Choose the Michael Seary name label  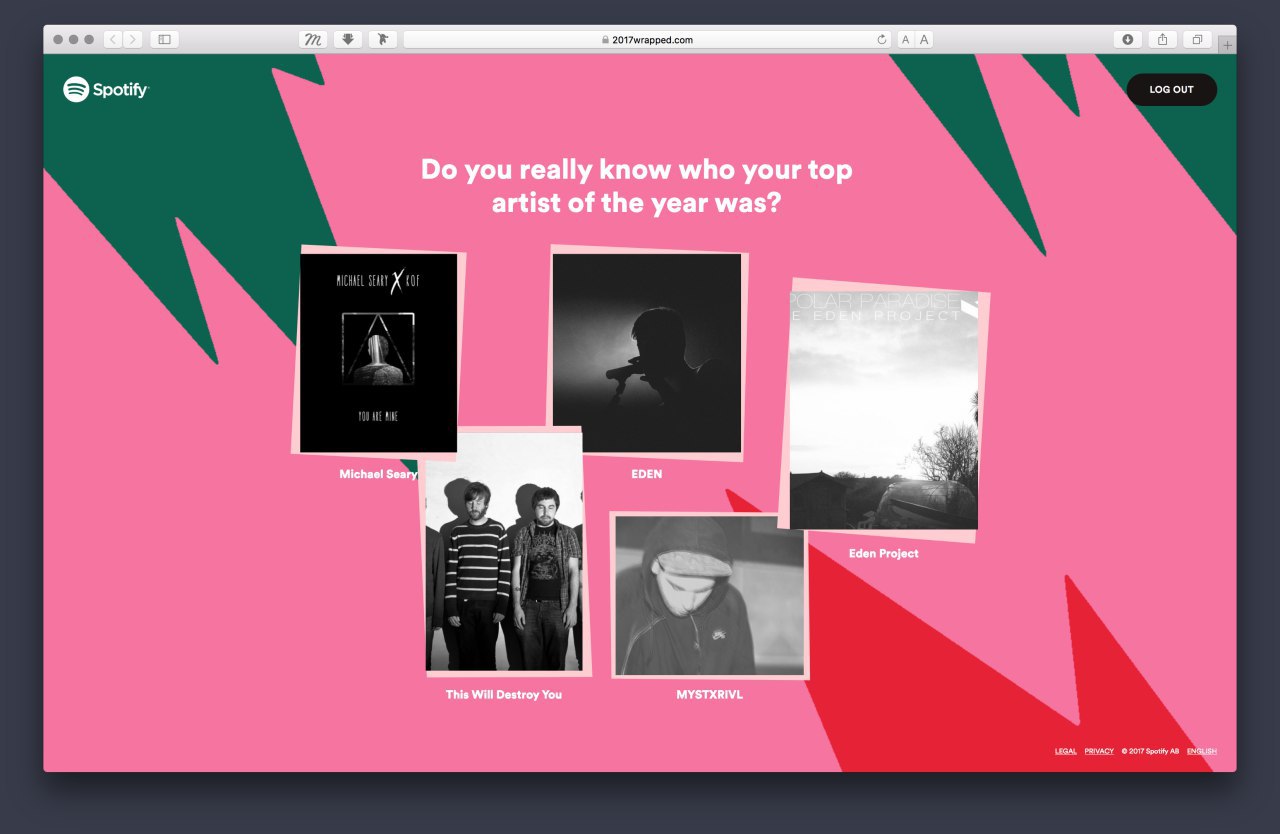[378, 474]
